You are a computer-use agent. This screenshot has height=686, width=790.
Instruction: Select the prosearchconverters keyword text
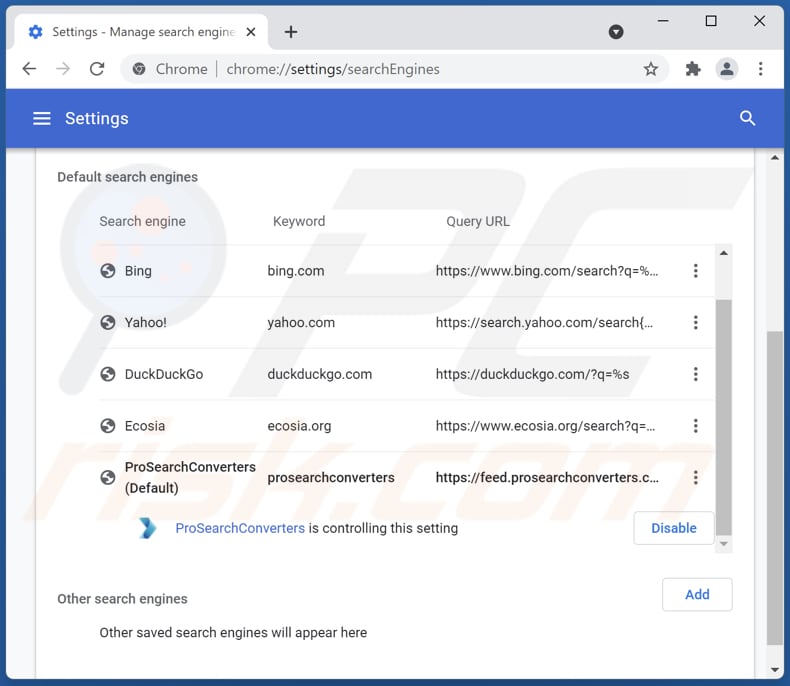331,477
